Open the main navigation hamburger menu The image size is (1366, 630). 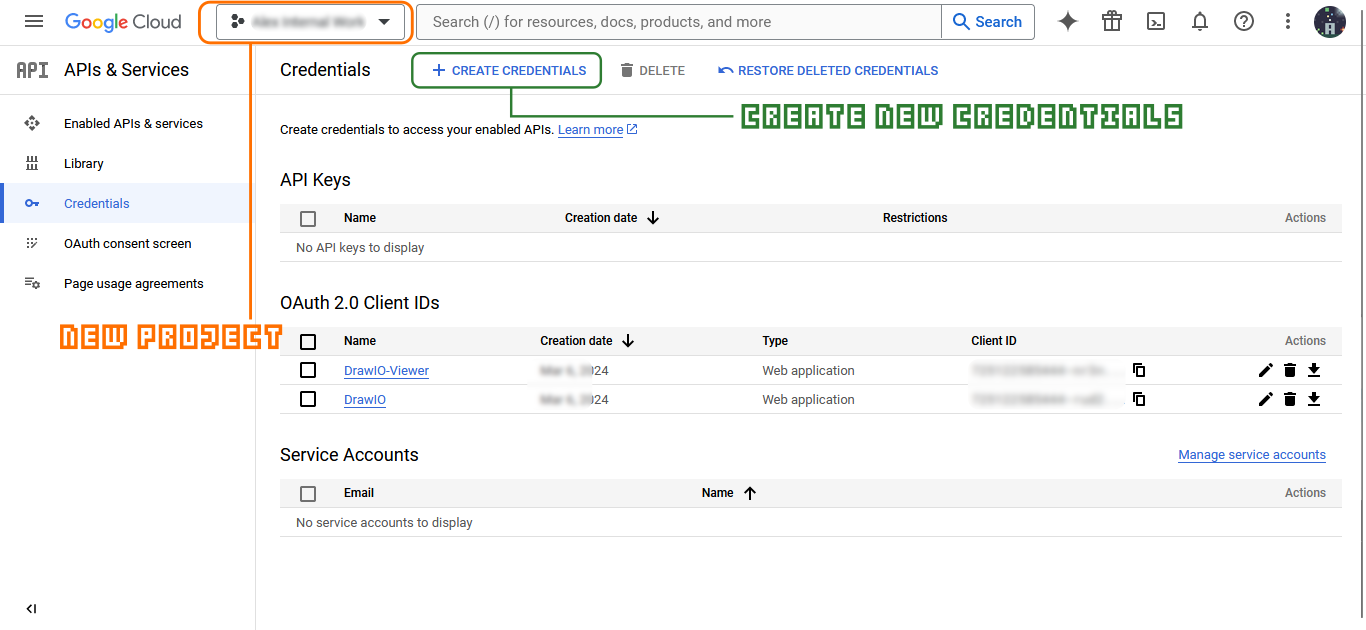(34, 21)
